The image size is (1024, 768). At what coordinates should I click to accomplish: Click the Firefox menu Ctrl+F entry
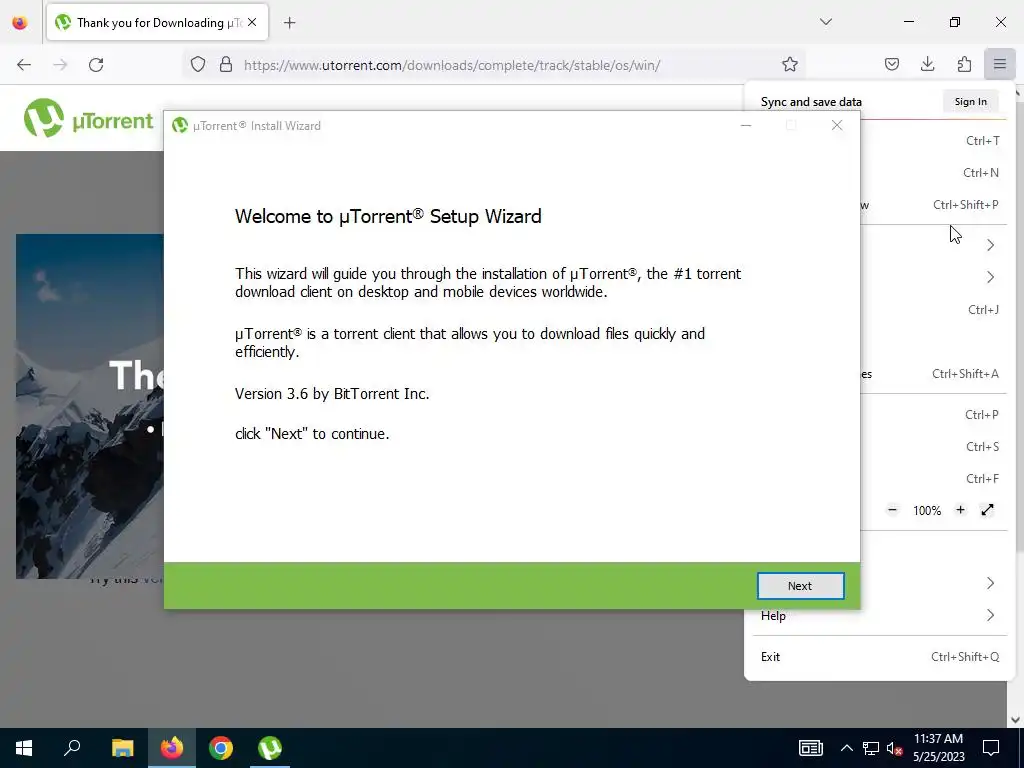point(934,479)
